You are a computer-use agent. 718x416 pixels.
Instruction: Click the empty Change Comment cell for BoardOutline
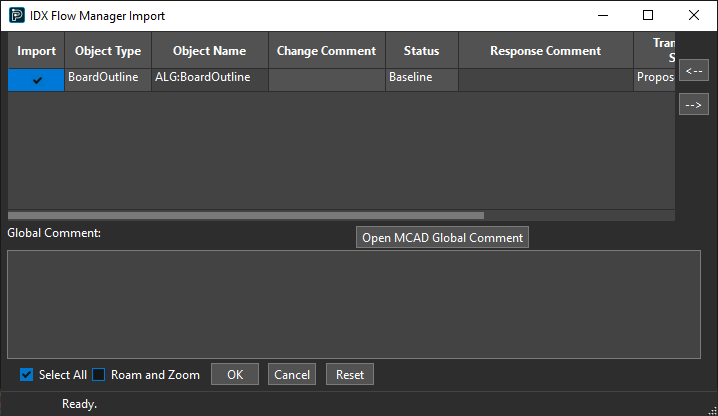[326, 80]
